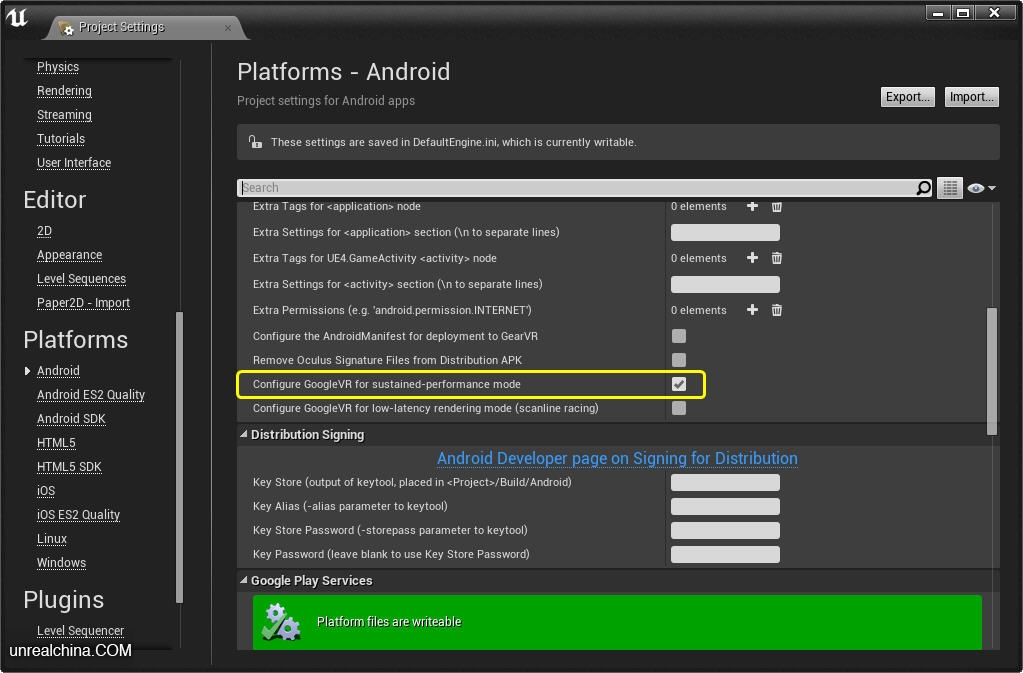Maximize the Project Settings window
Image resolution: width=1023 pixels, height=673 pixels.
[x=963, y=13]
